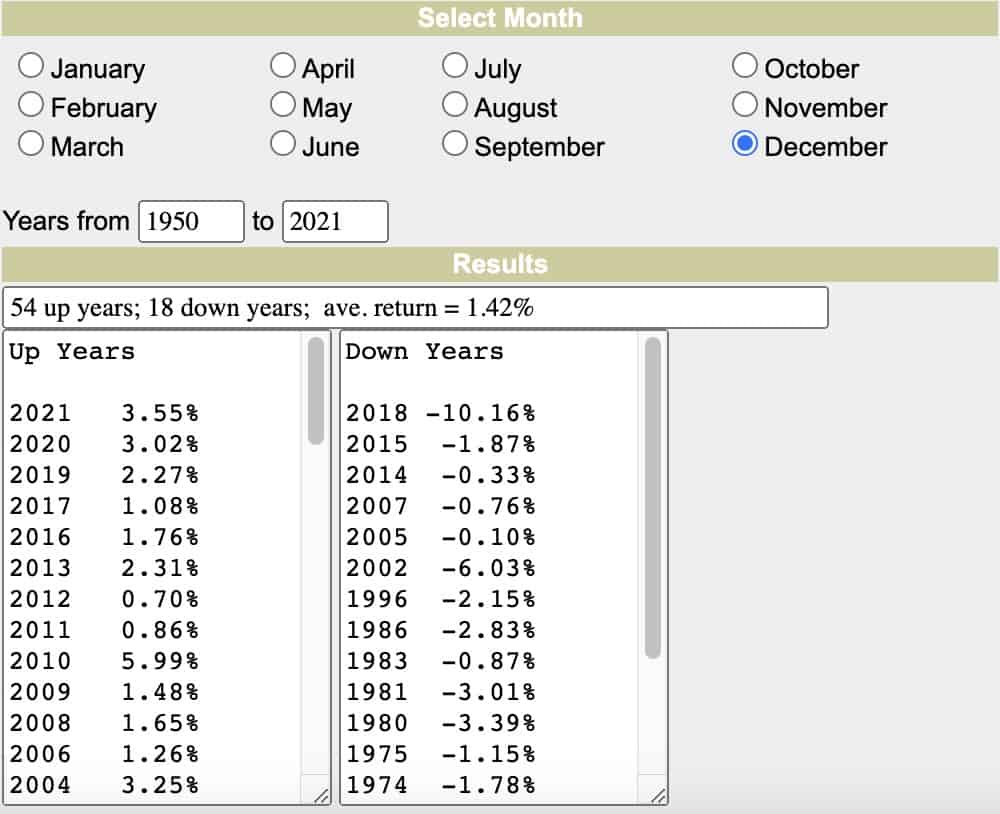Click the 'Results' header bar
The image size is (1000, 814).
[x=500, y=264]
